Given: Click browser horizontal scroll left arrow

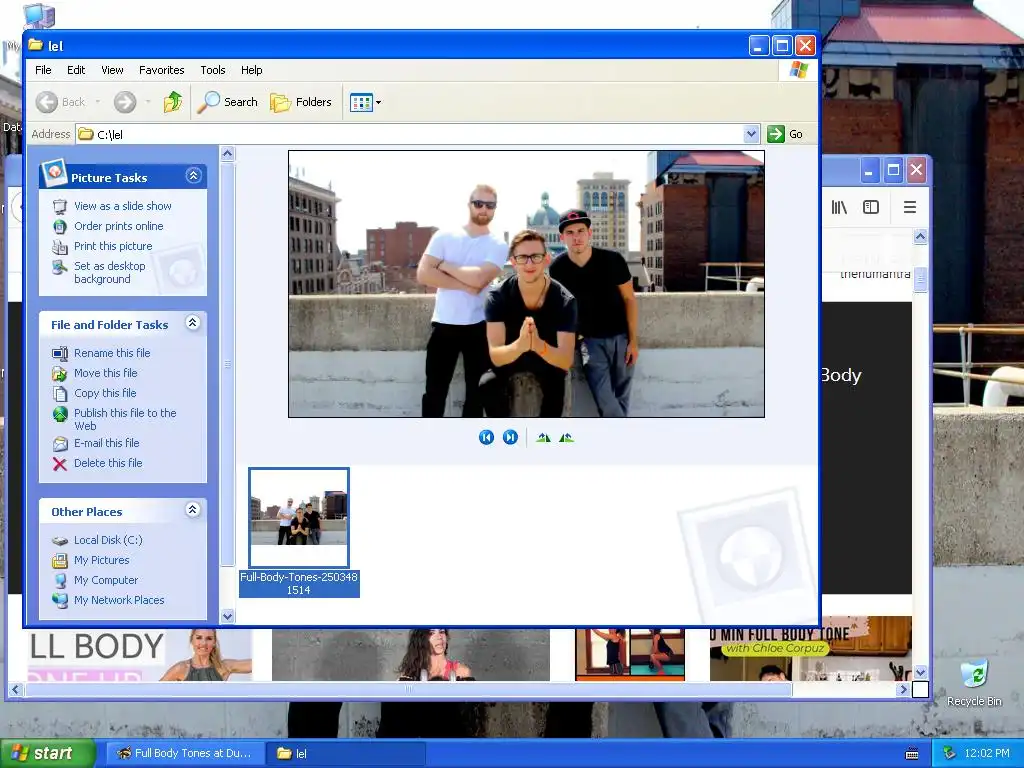Looking at the screenshot, I should tap(16, 689).
